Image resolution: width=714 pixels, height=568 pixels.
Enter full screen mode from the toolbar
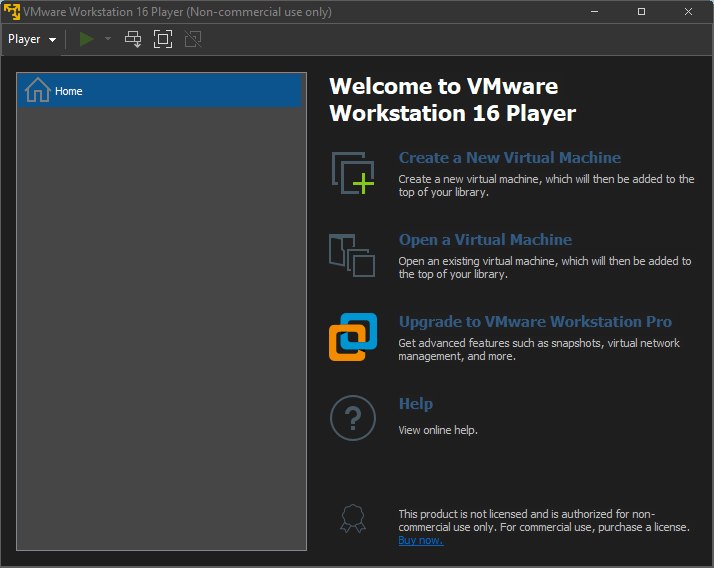pyautogui.click(x=163, y=39)
